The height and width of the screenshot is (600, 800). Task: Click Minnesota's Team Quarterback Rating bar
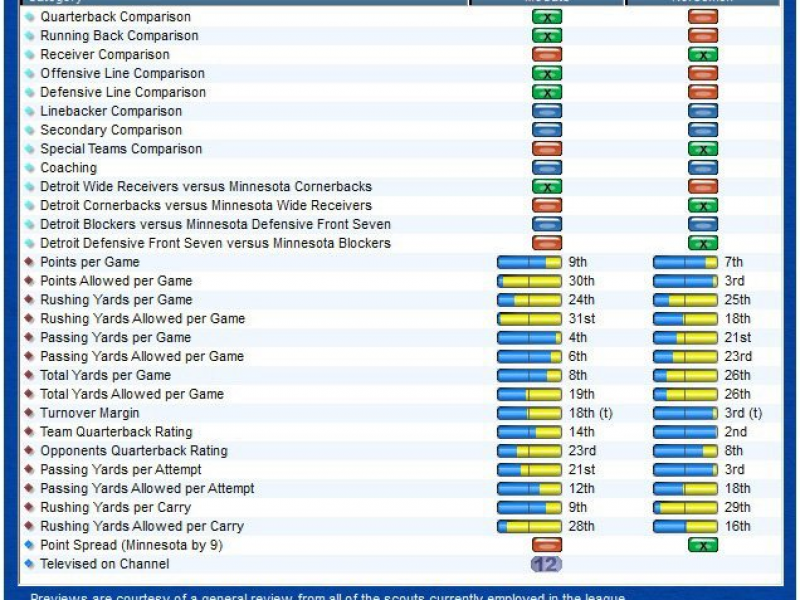click(685, 432)
